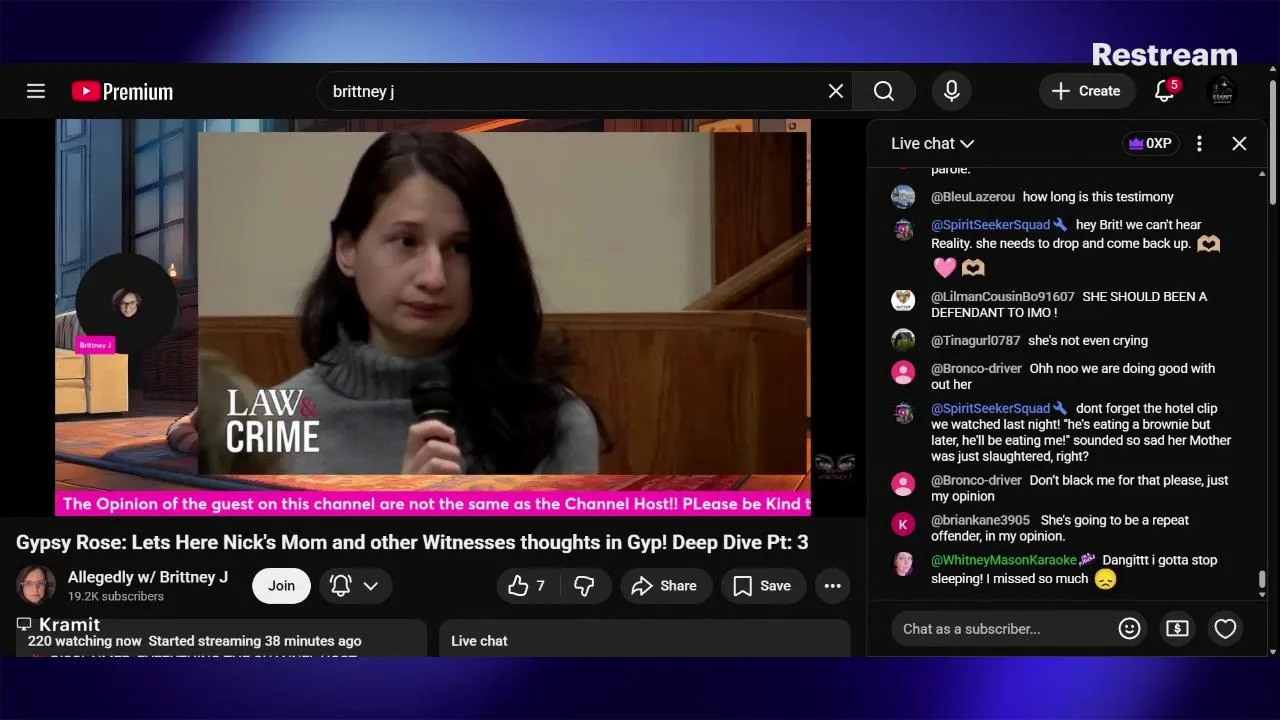Open the notifications bell
Viewport: 1280px width, 720px height.
[1164, 91]
